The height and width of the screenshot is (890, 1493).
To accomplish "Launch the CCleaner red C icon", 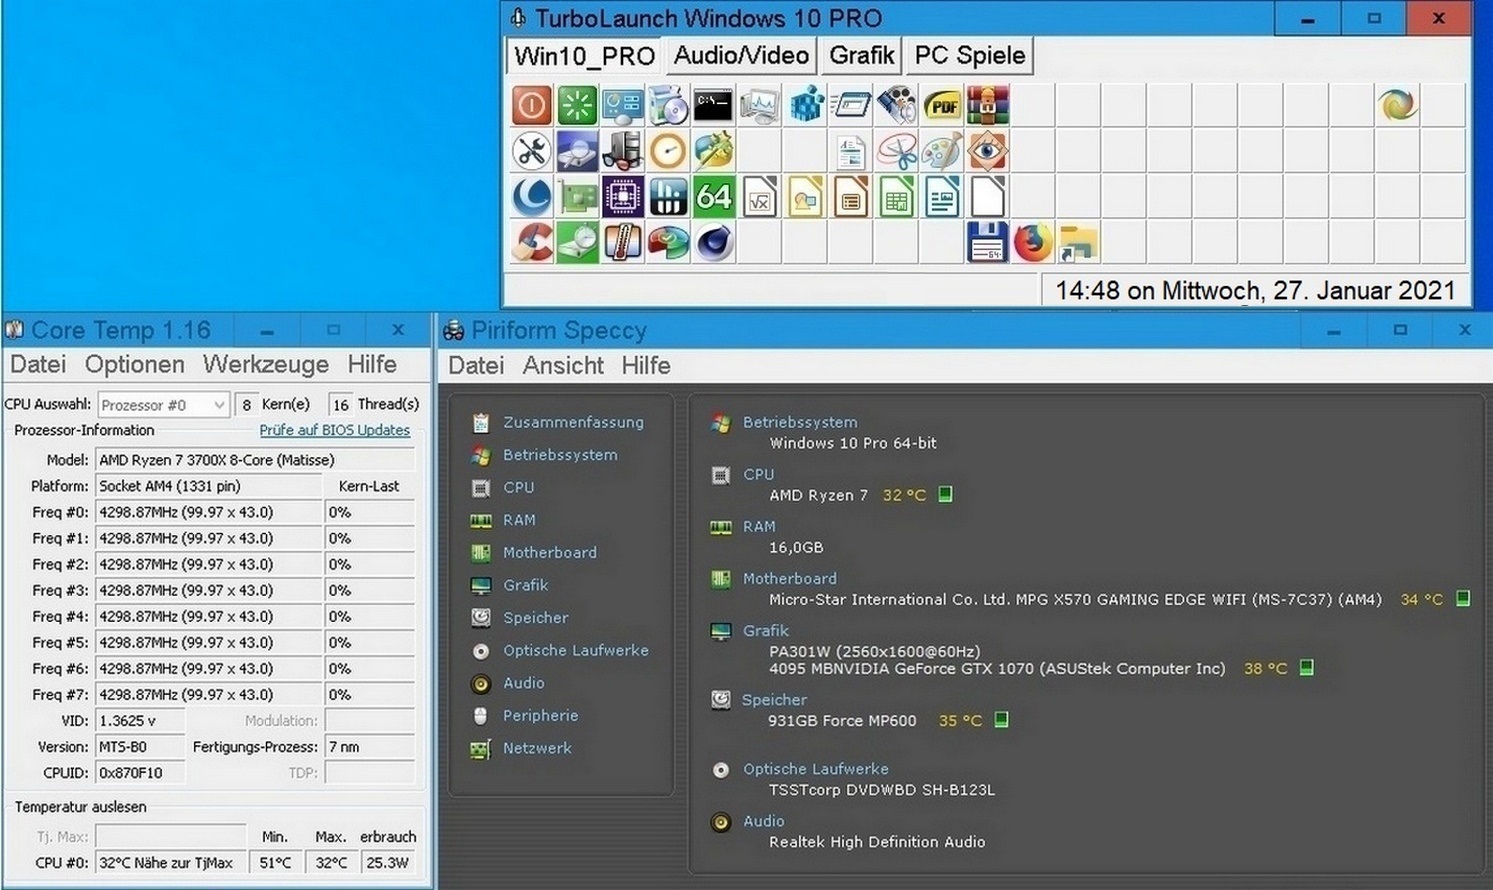I will pyautogui.click(x=532, y=243).
